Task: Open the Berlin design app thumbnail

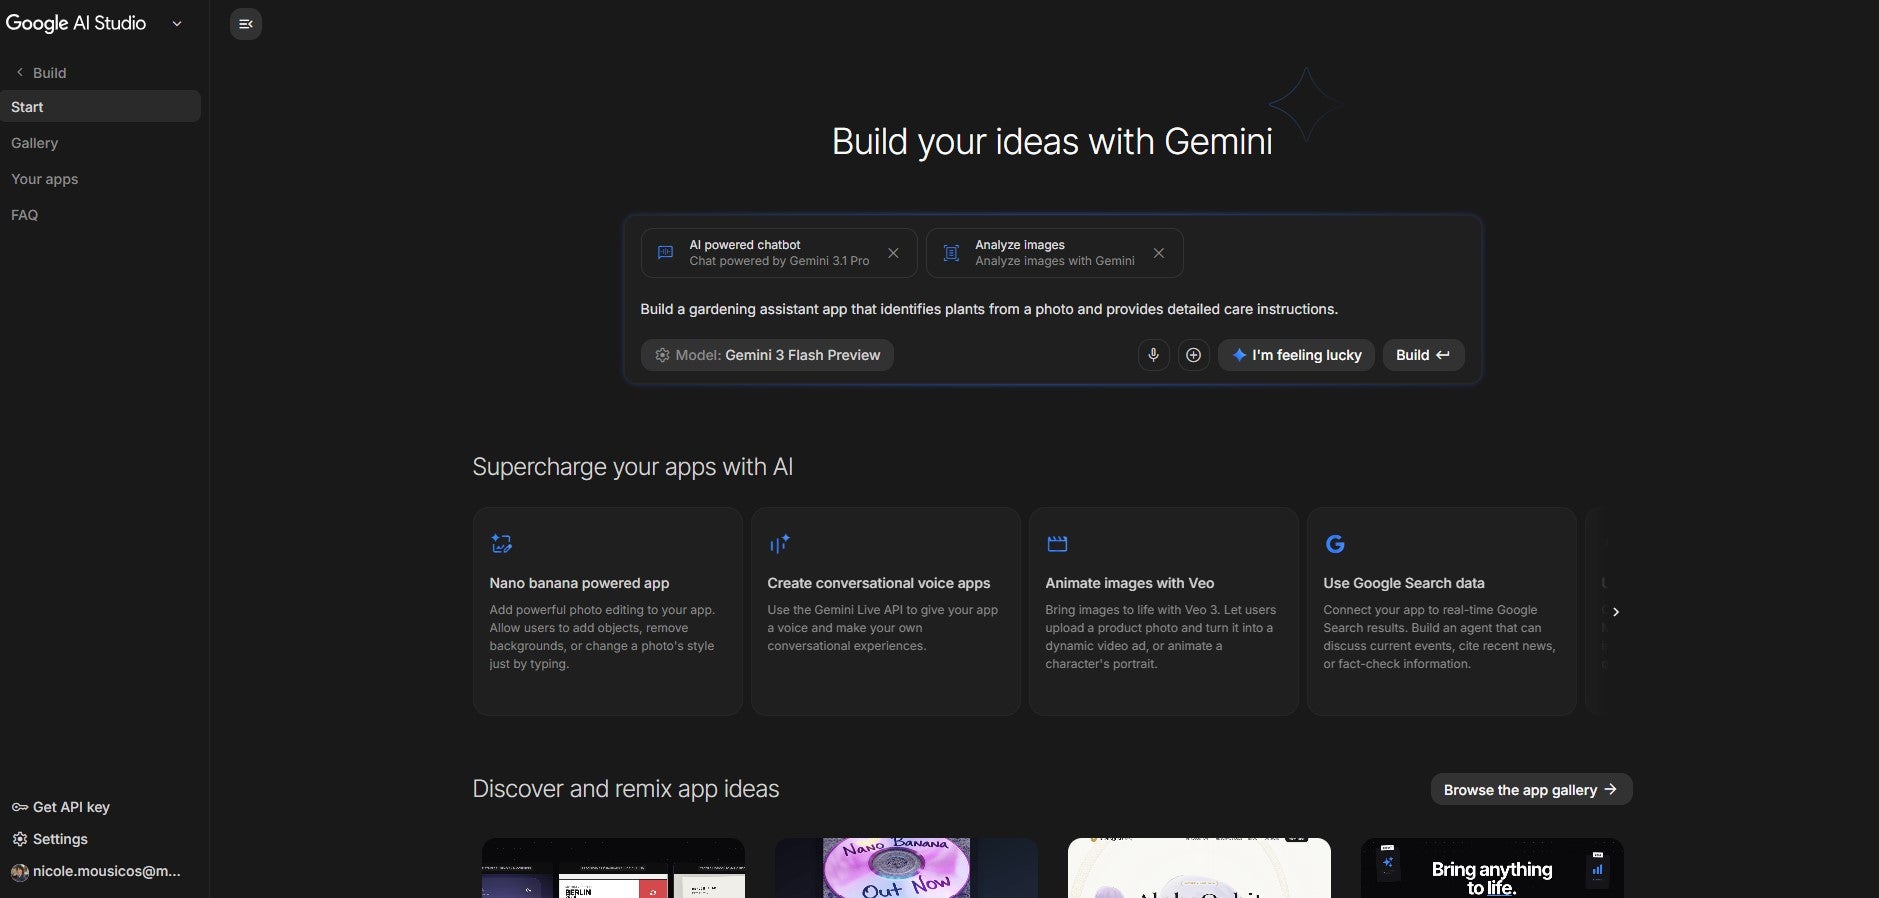Action: coord(613,868)
